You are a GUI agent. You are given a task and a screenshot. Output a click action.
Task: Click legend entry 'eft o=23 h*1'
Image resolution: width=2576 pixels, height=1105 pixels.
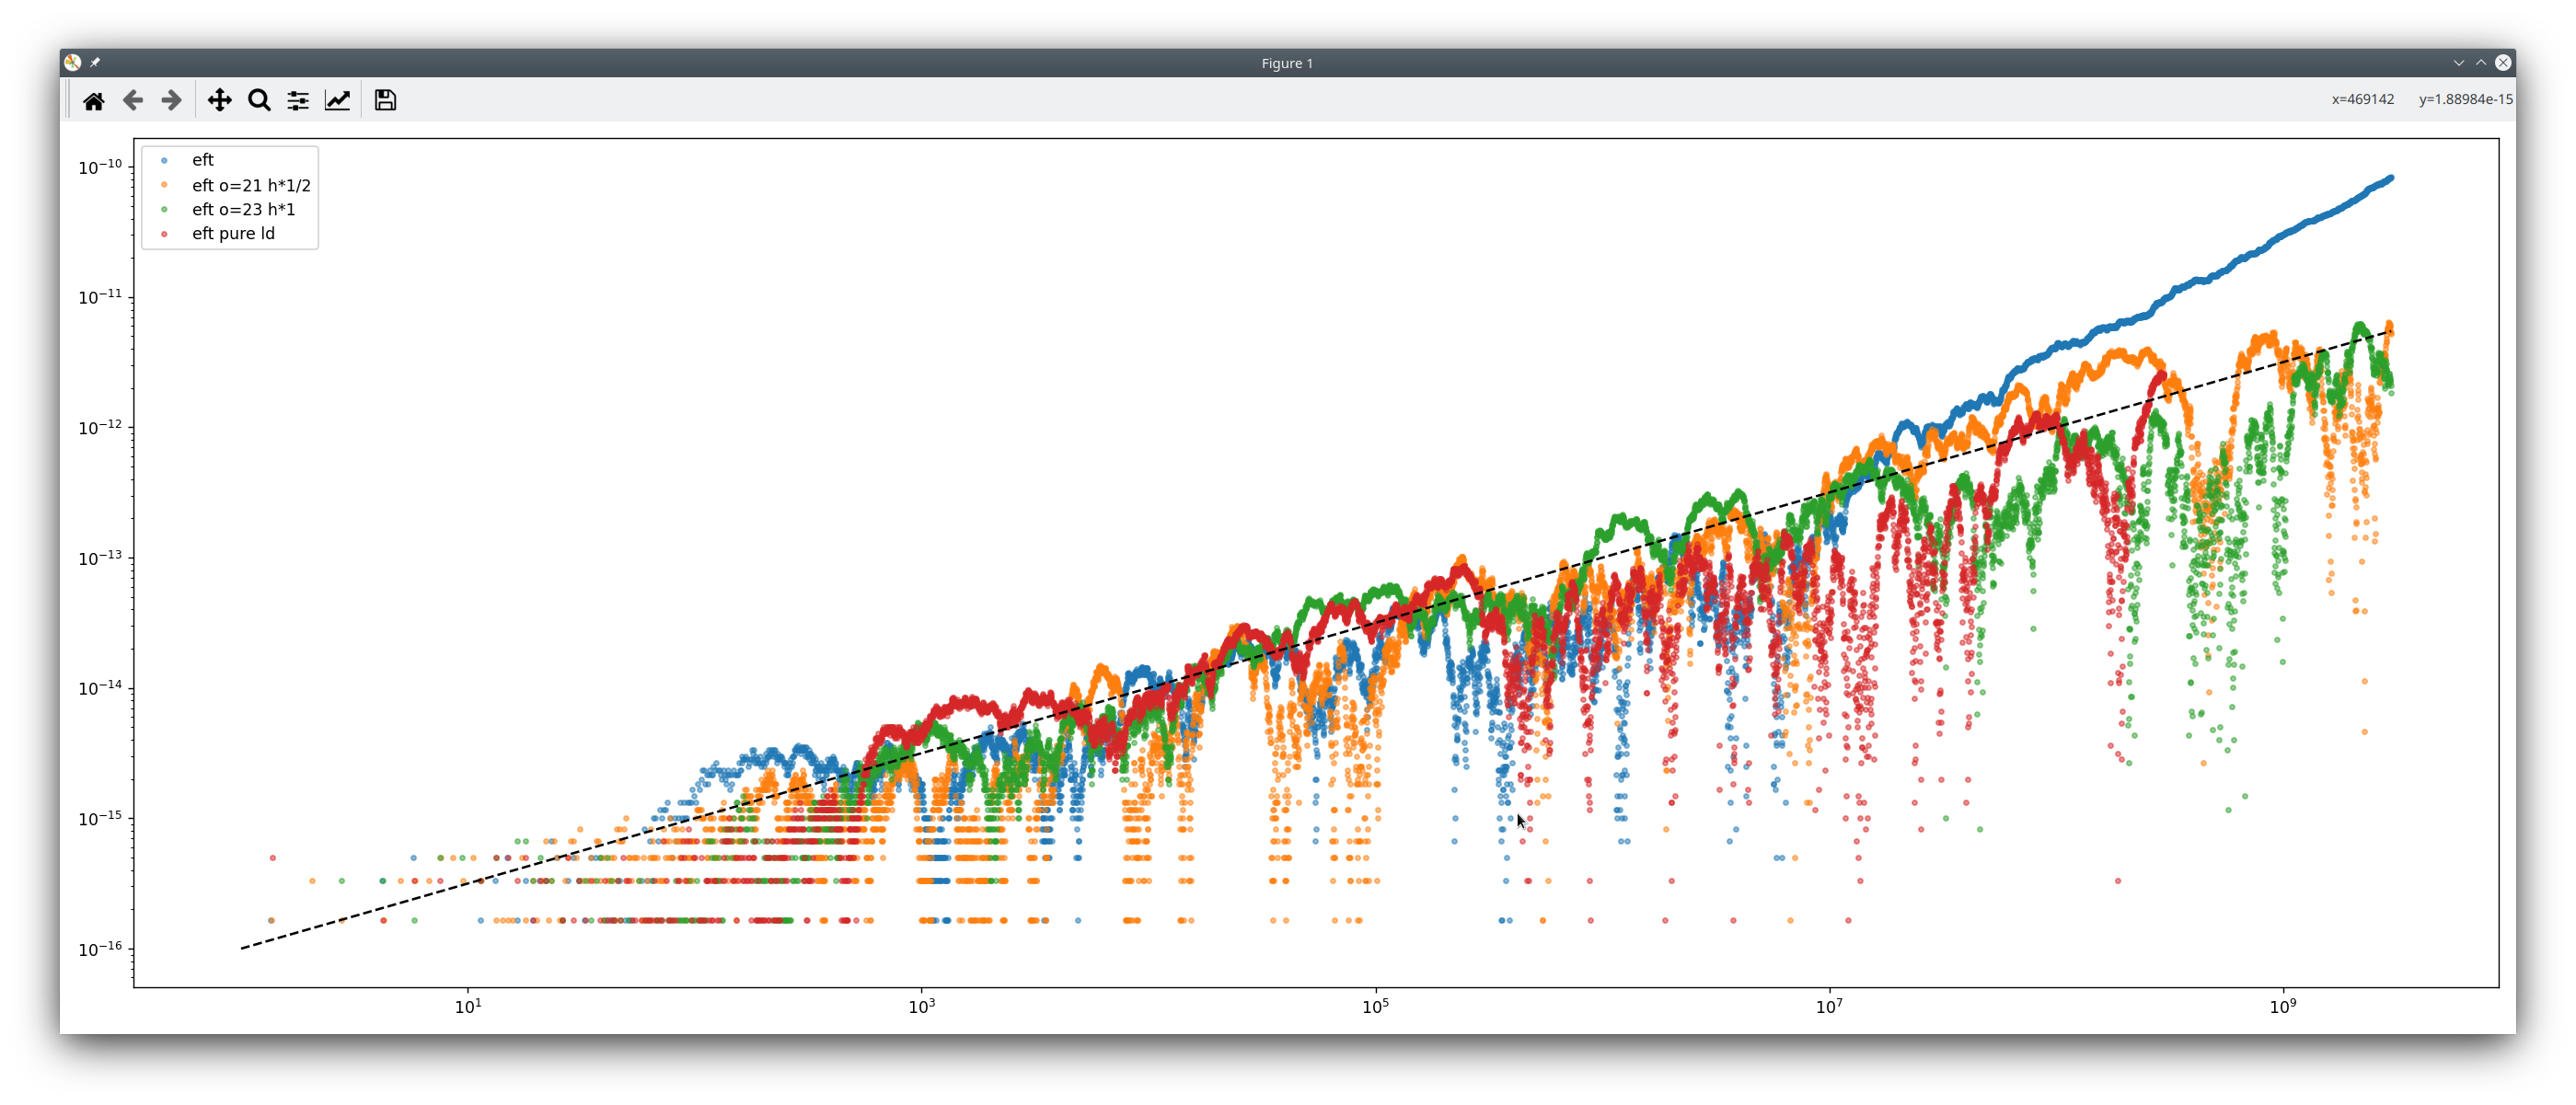click(x=243, y=209)
